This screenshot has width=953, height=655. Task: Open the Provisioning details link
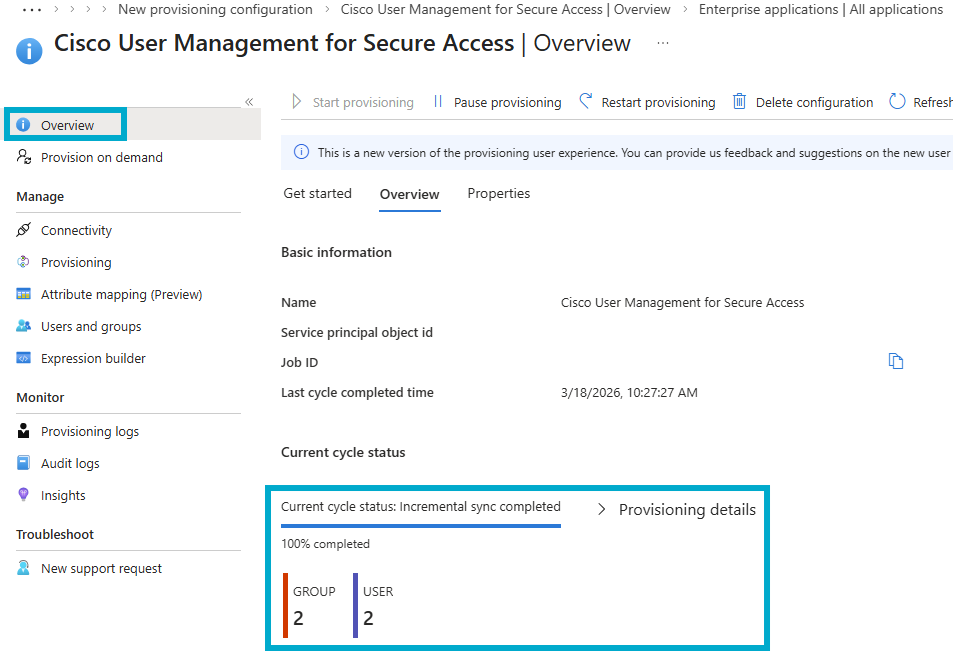pyautogui.click(x=687, y=510)
